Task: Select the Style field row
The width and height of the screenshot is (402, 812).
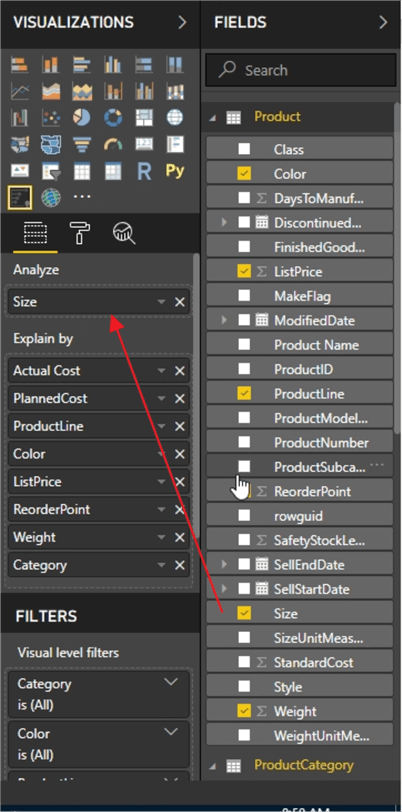Action: tap(299, 687)
